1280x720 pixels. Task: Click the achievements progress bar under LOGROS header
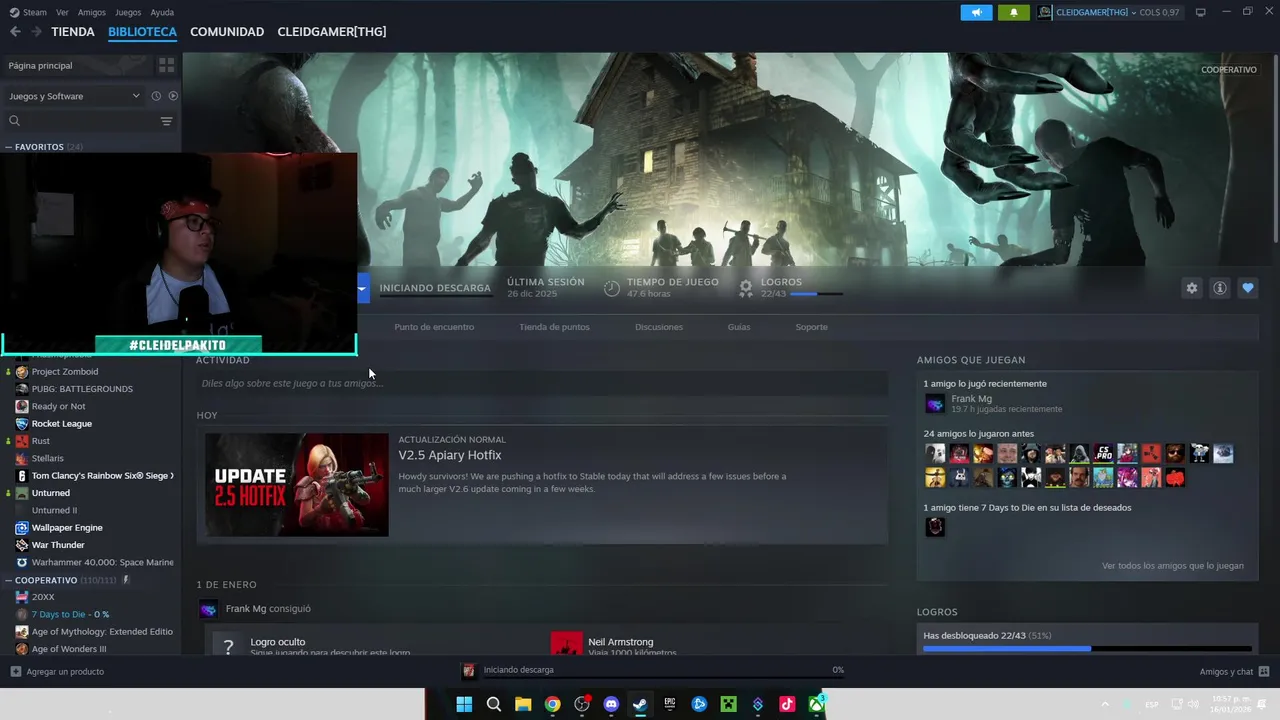click(x=816, y=294)
